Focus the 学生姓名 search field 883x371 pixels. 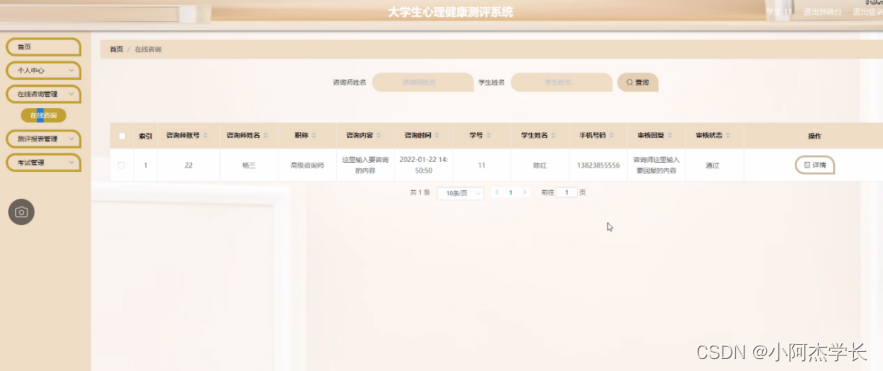[561, 82]
